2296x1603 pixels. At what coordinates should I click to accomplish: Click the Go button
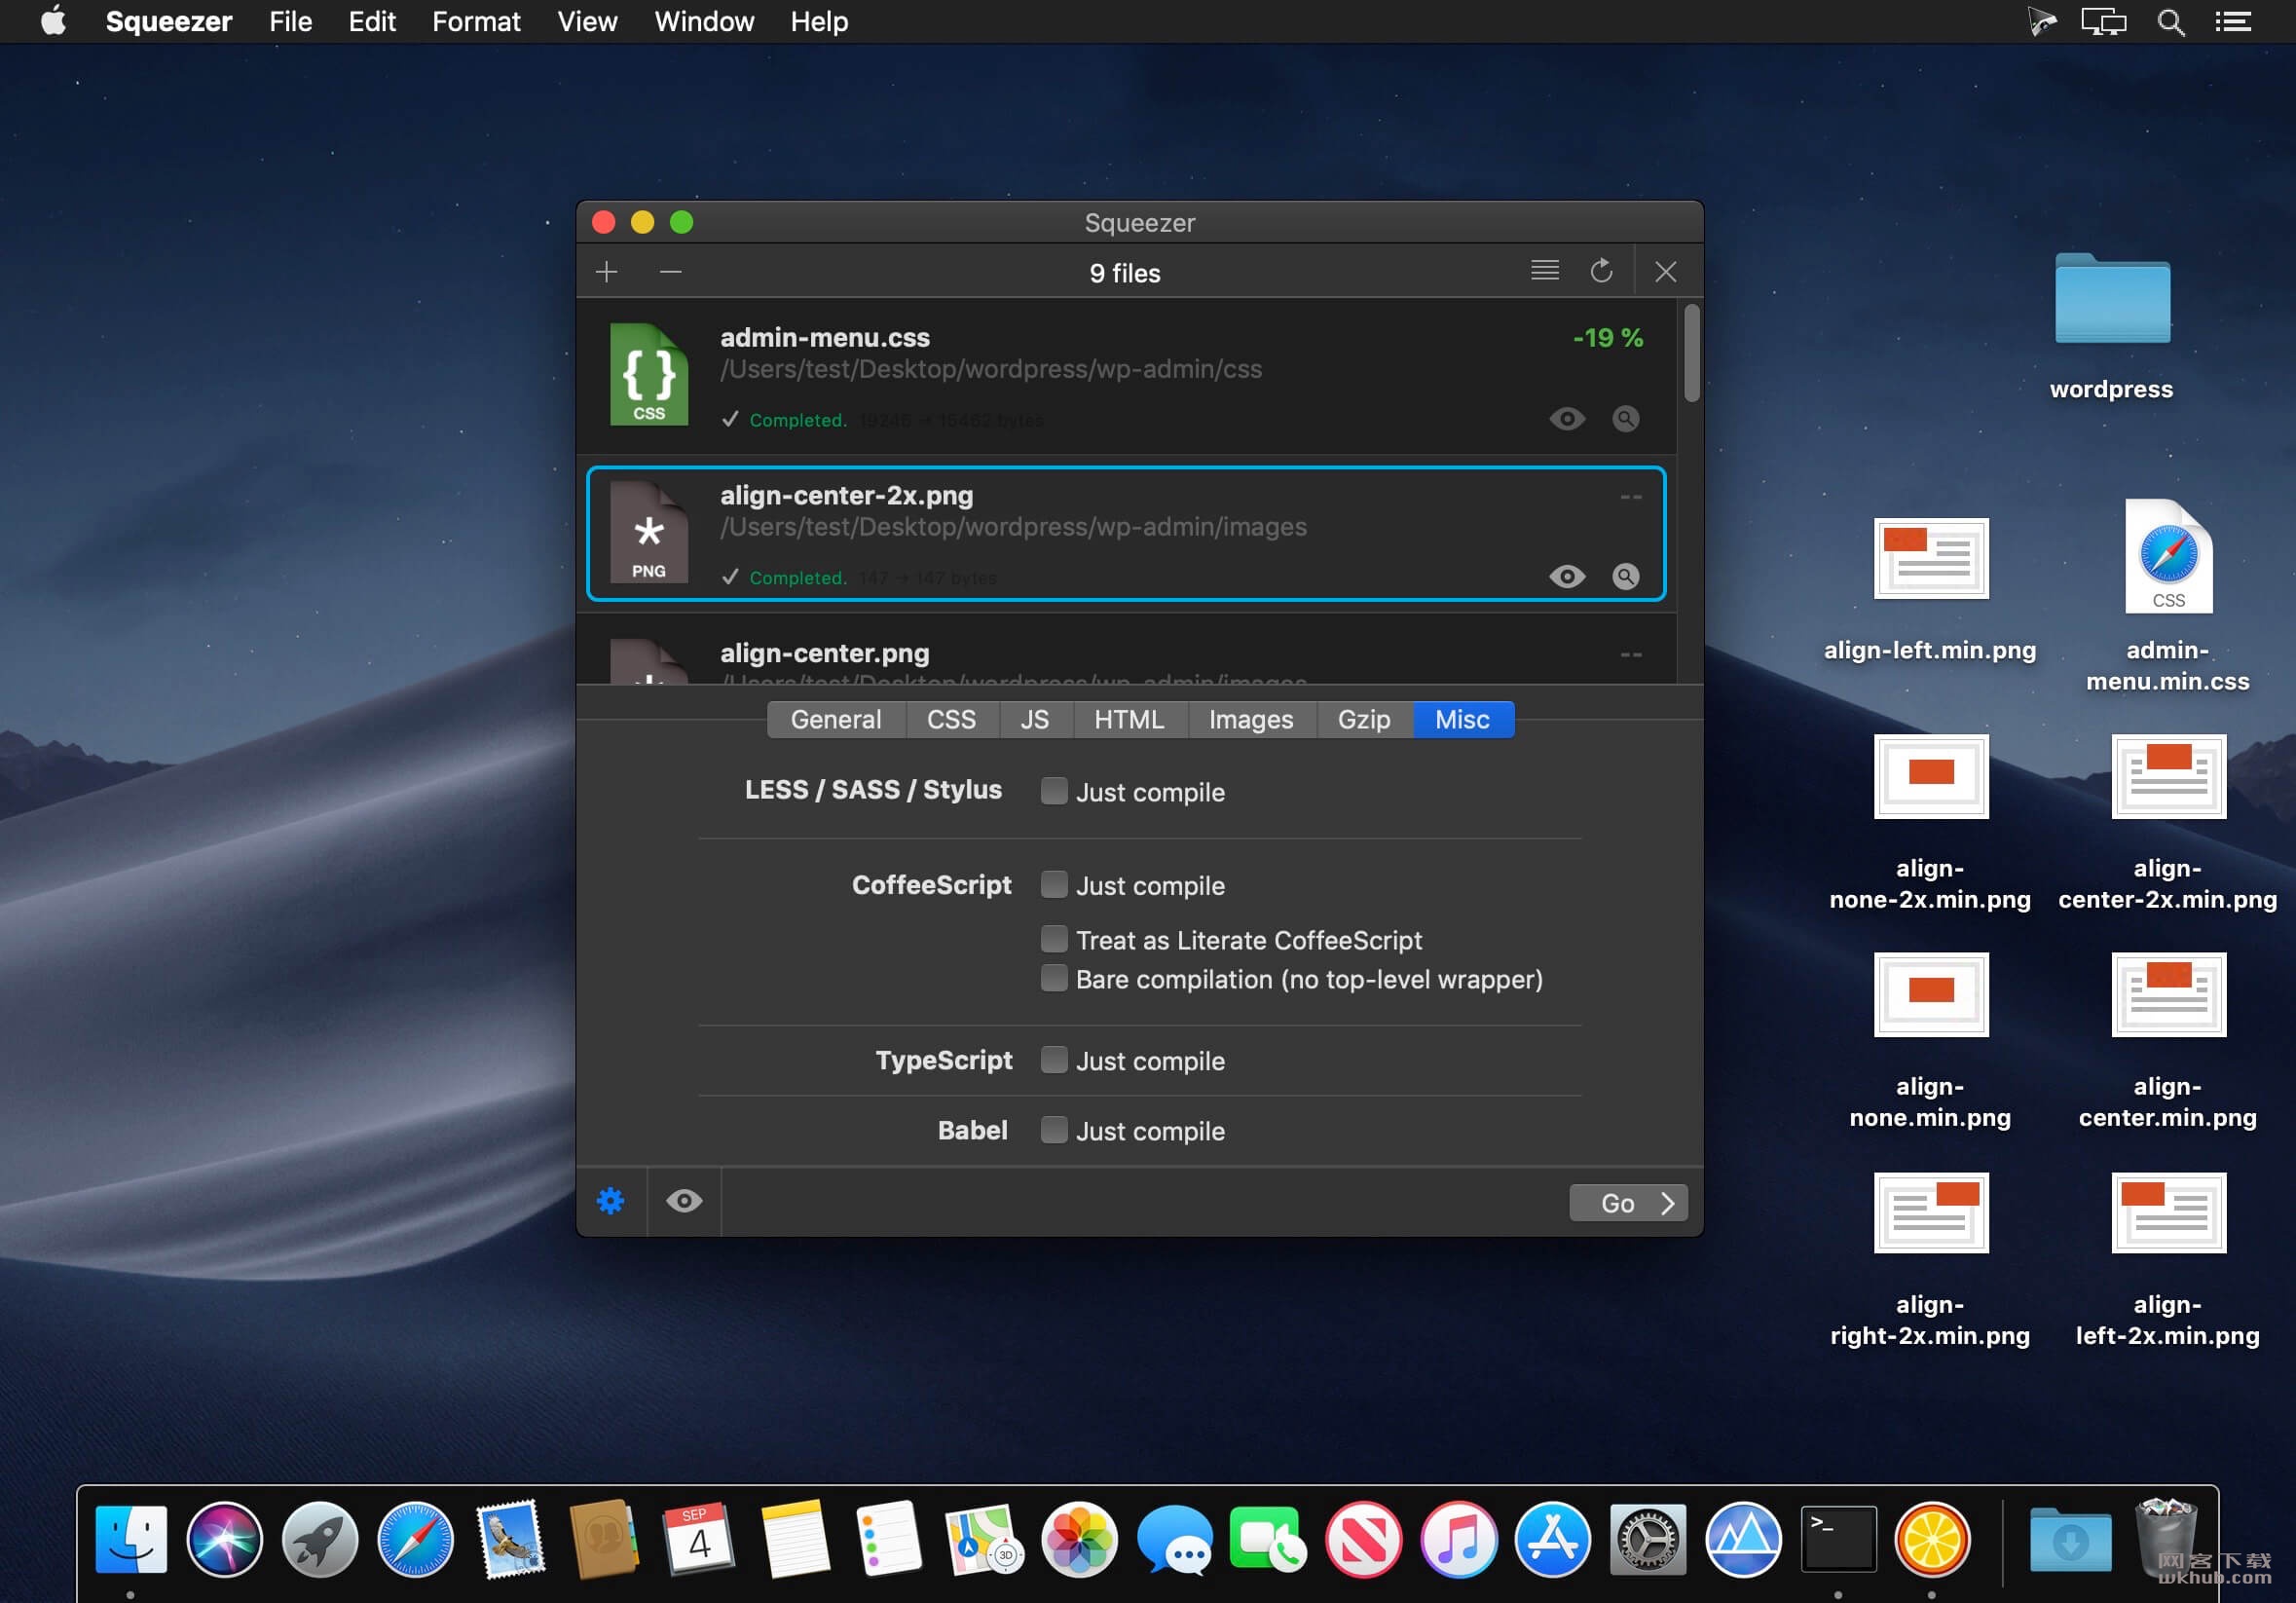tap(1628, 1203)
